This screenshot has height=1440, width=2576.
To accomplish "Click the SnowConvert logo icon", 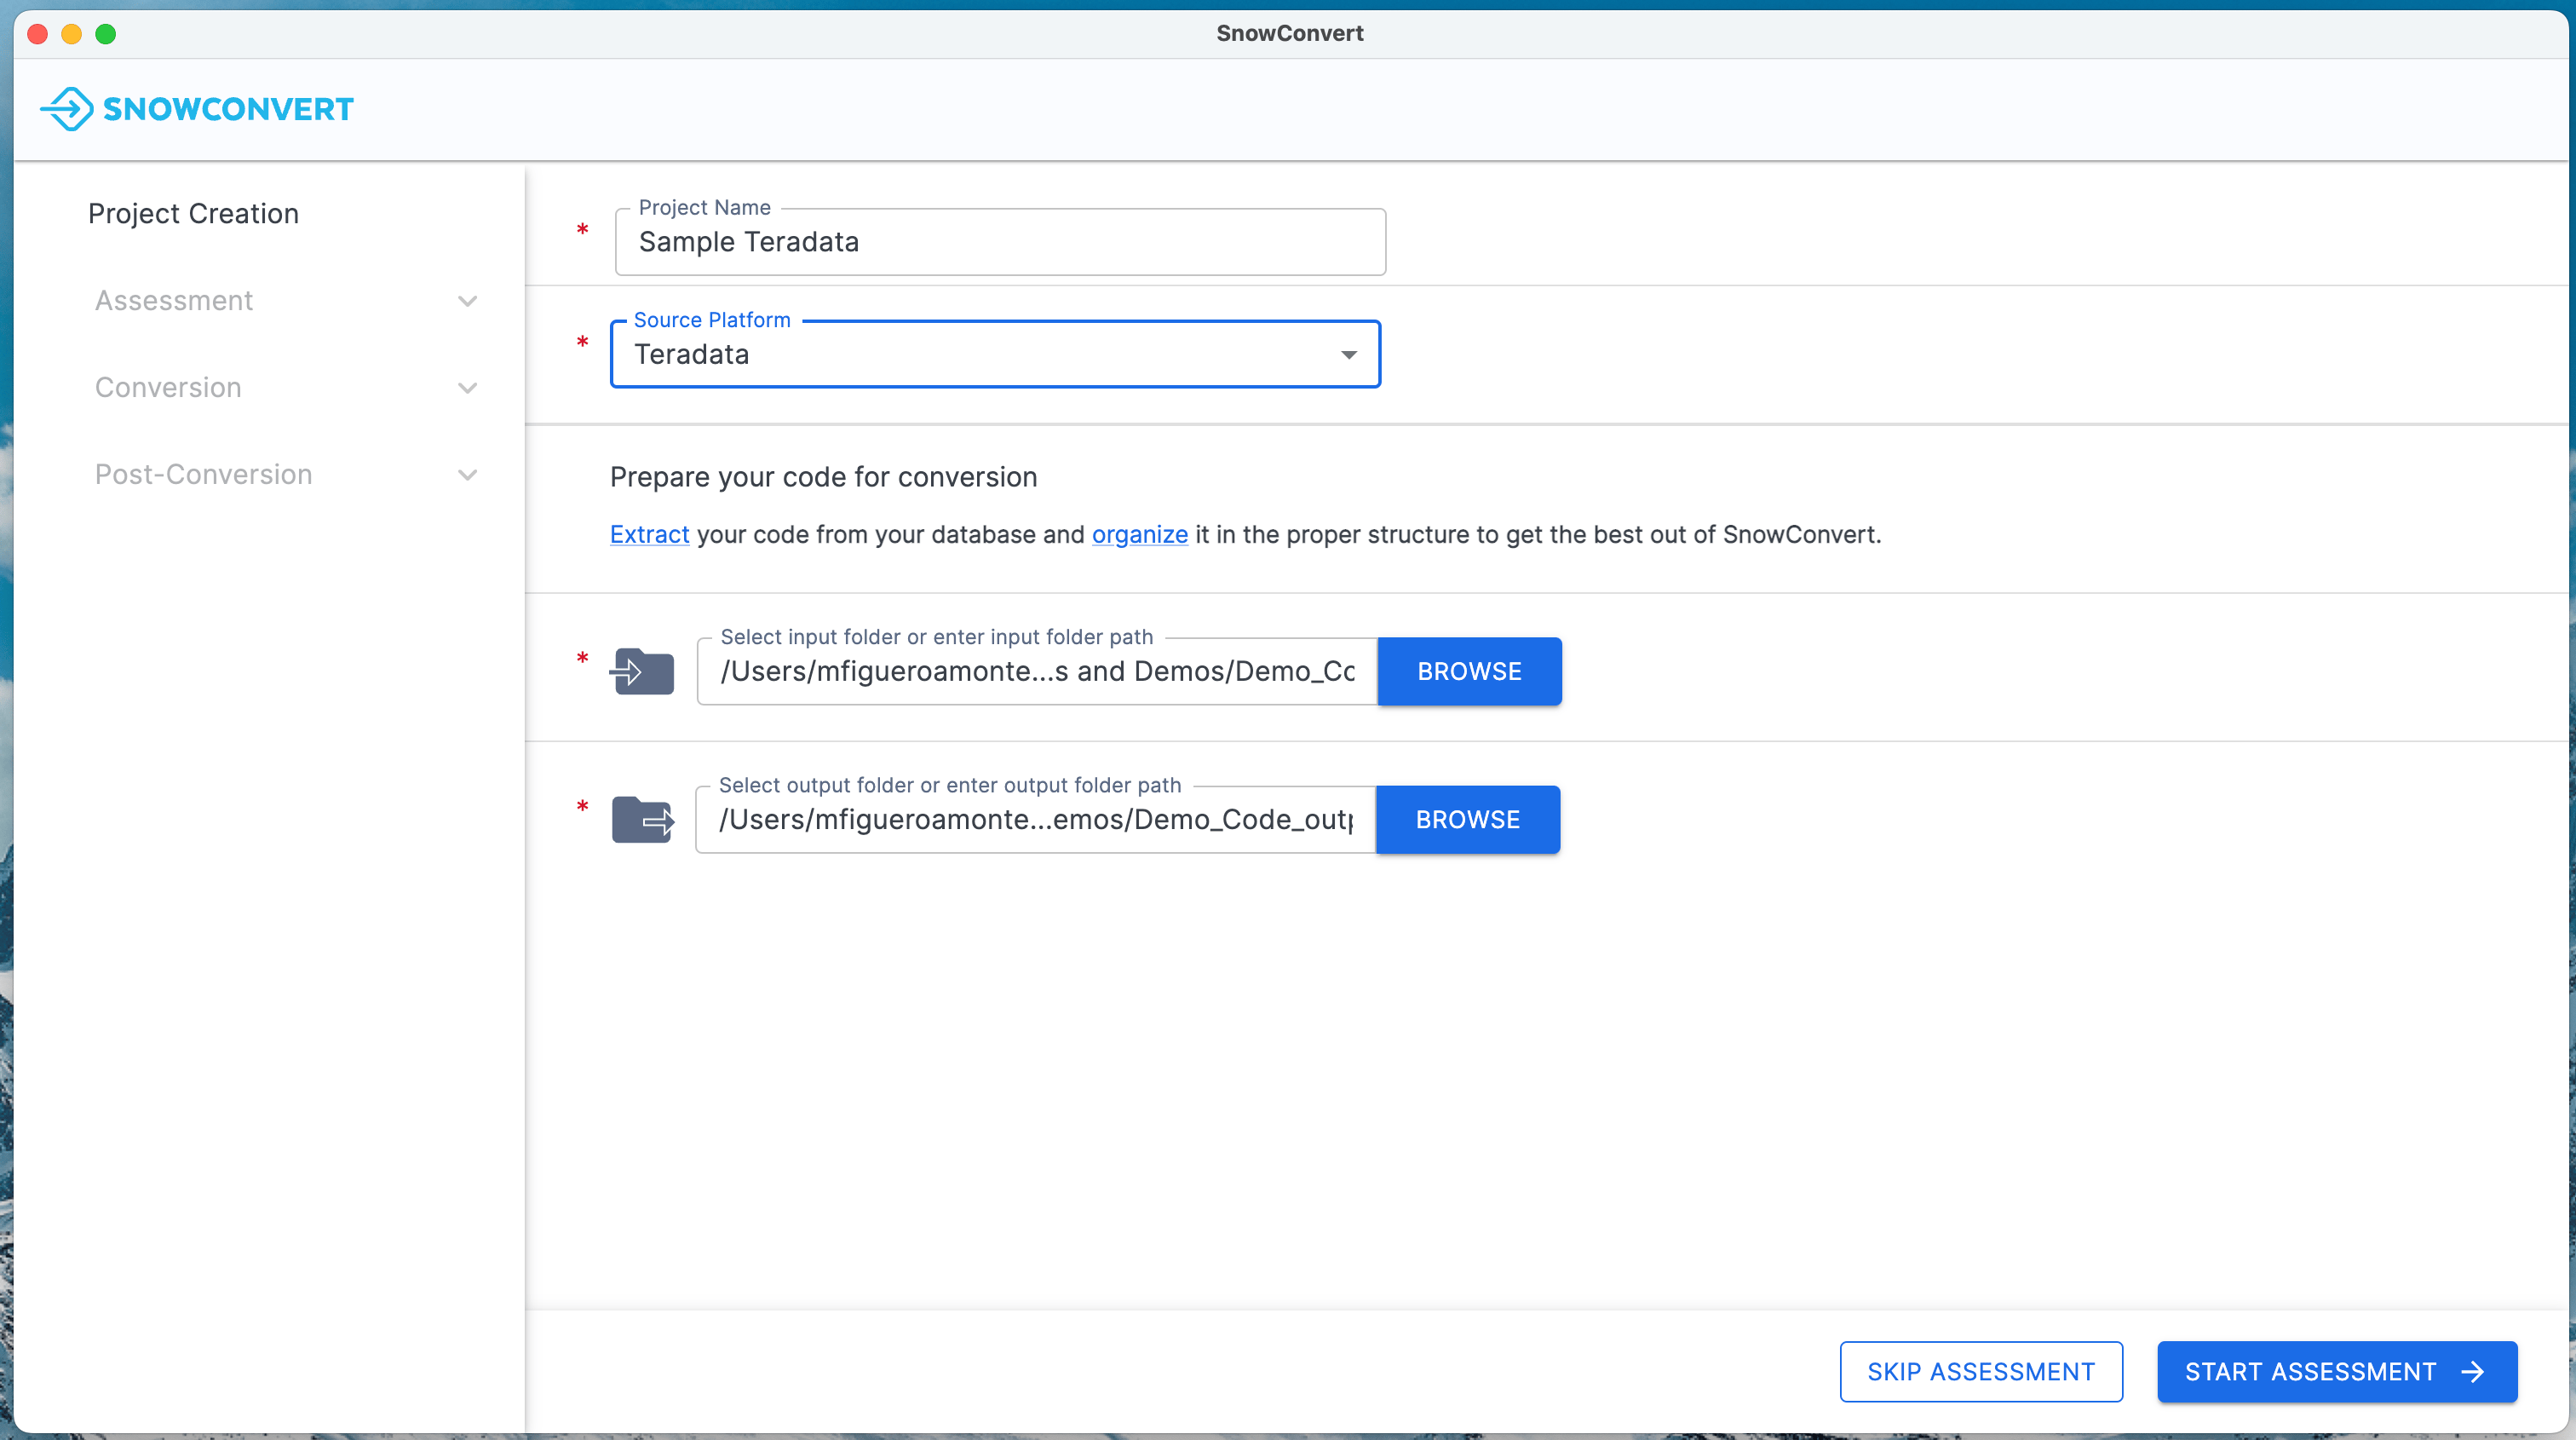I will point(66,109).
